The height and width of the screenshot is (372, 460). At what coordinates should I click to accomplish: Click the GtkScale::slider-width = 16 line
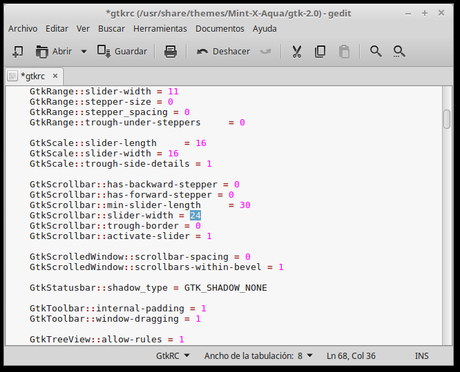click(104, 154)
